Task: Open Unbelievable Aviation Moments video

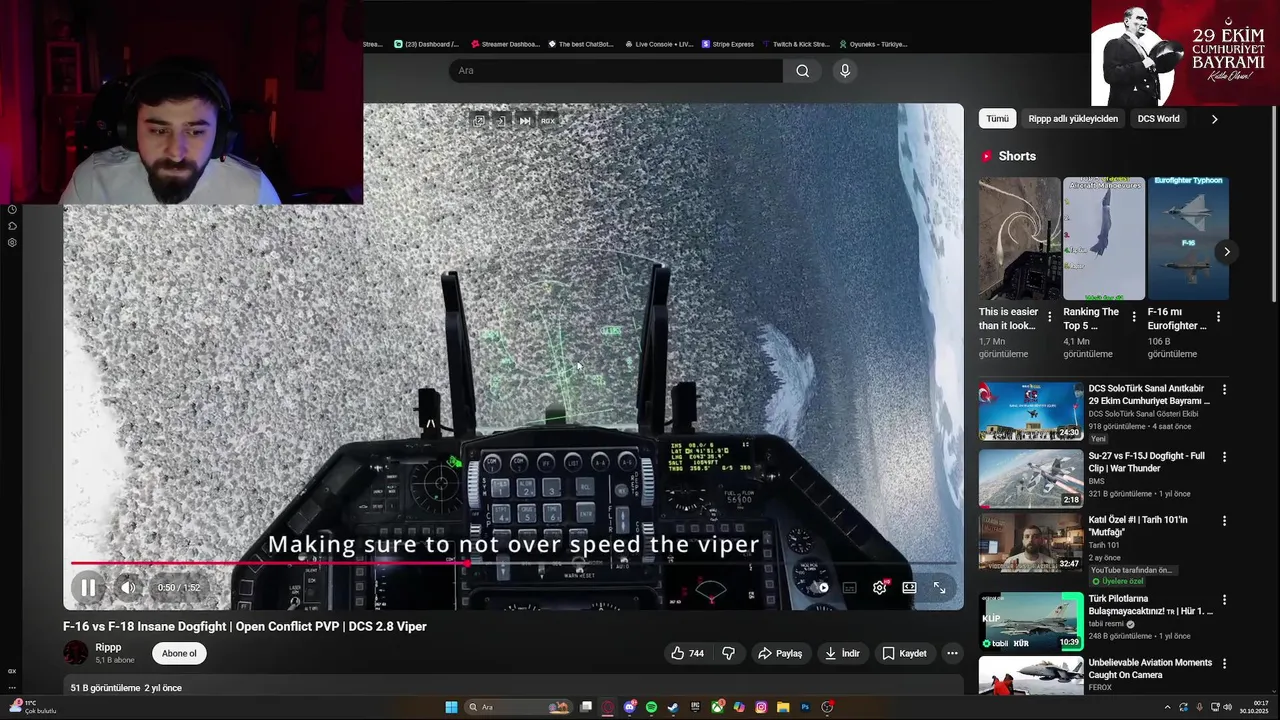Action: pyautogui.click(x=1031, y=676)
